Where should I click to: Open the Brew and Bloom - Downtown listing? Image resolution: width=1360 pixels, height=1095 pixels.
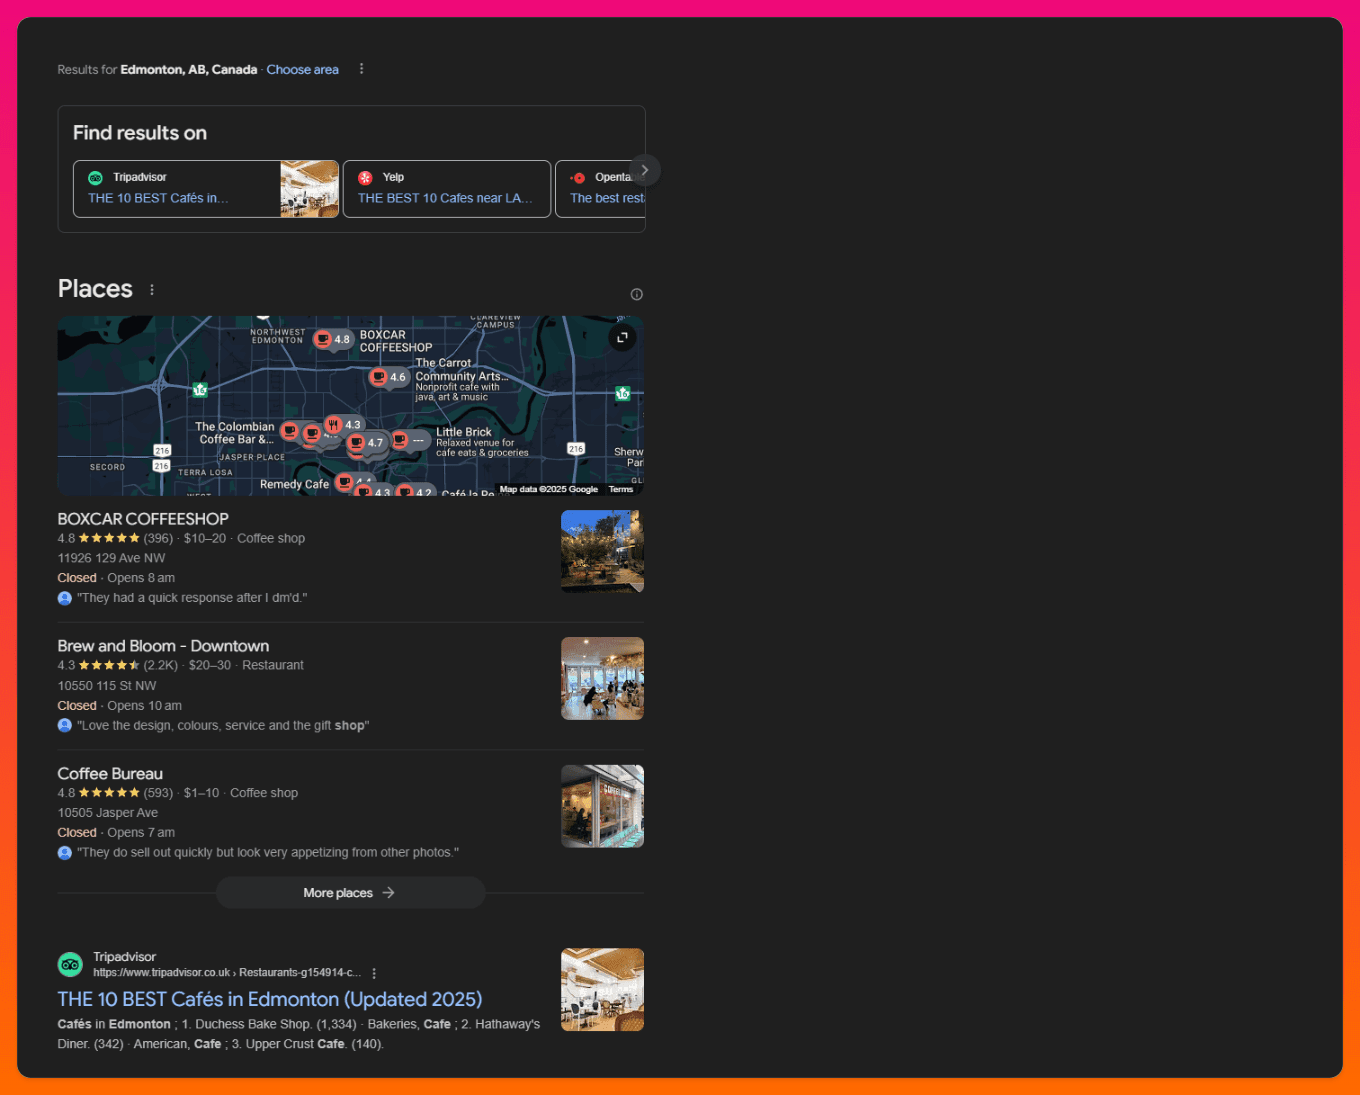click(163, 646)
